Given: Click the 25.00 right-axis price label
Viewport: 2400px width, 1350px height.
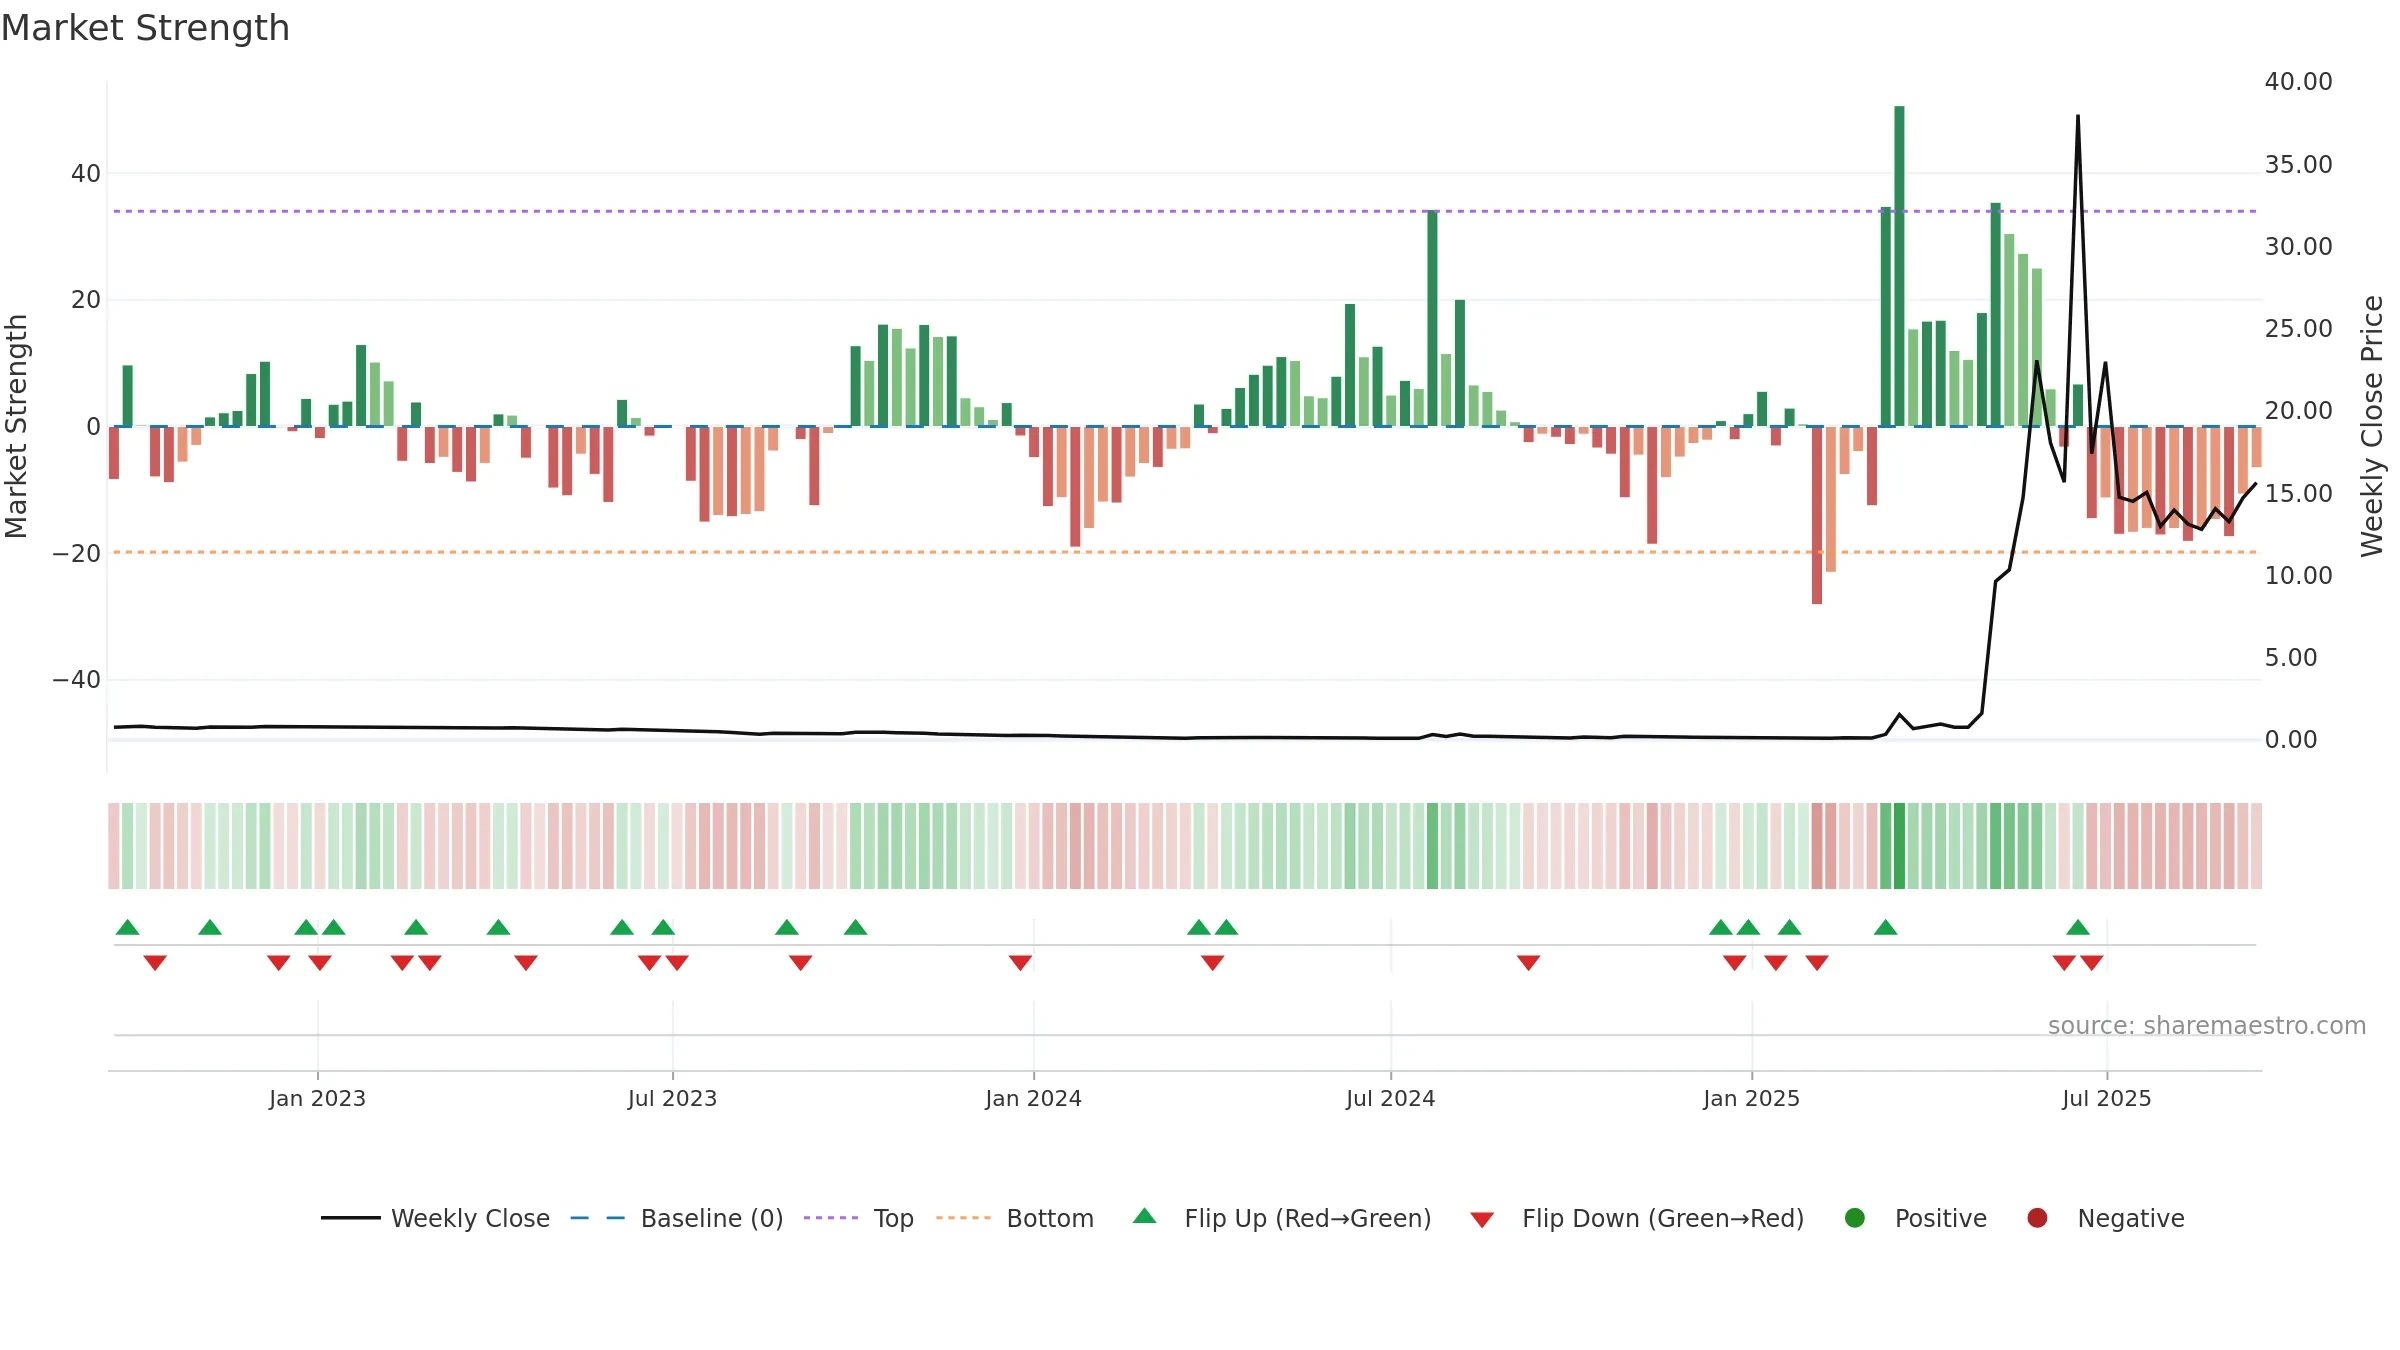Looking at the screenshot, I should tap(2298, 329).
